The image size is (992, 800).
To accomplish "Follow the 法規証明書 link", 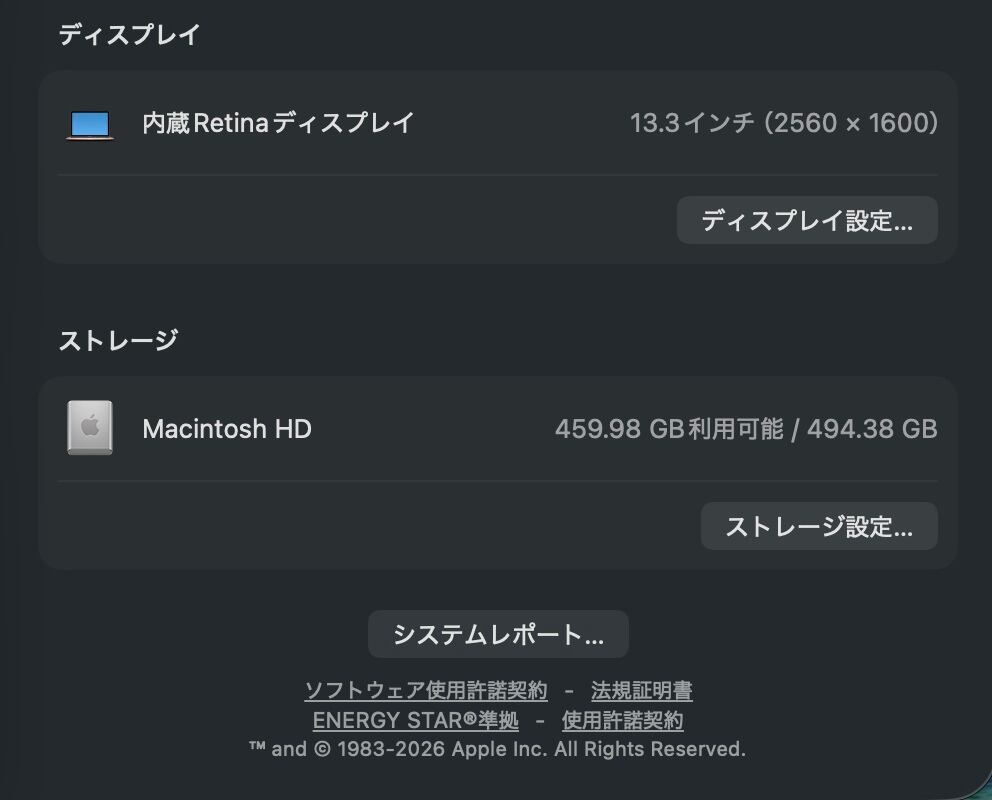I will (x=641, y=691).
